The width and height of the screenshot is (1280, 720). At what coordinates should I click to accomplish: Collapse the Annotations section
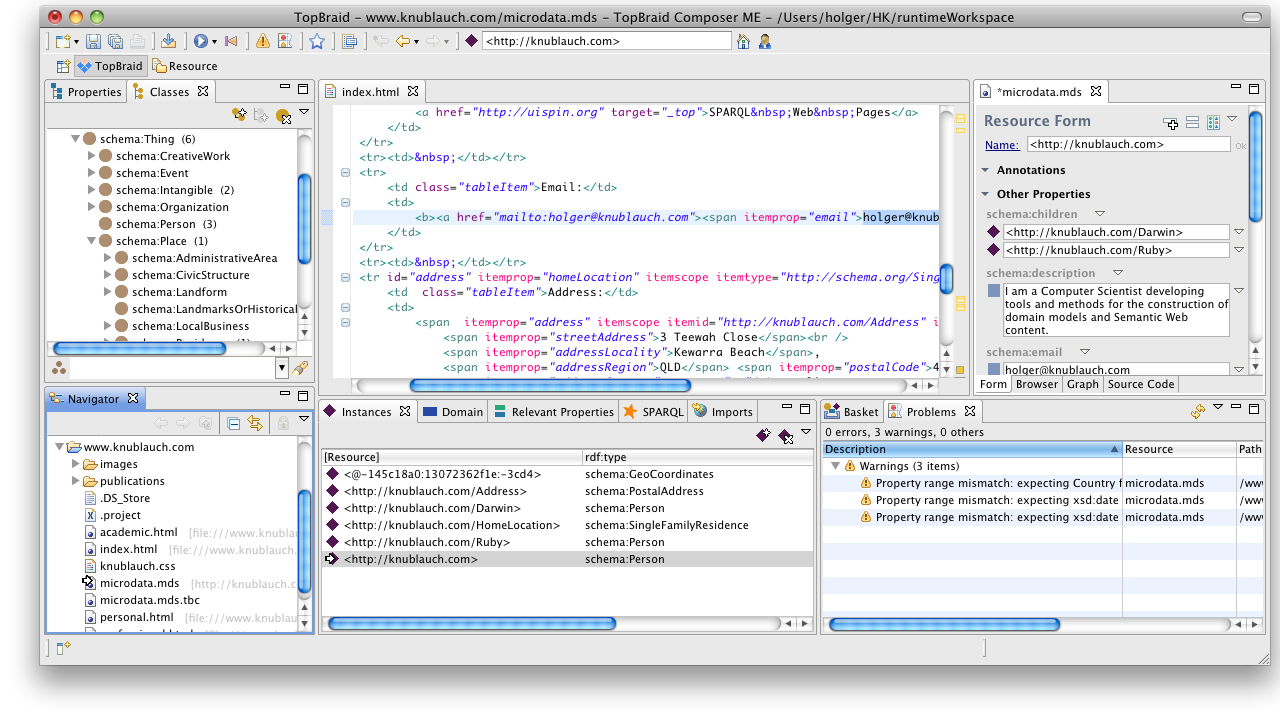tap(986, 170)
